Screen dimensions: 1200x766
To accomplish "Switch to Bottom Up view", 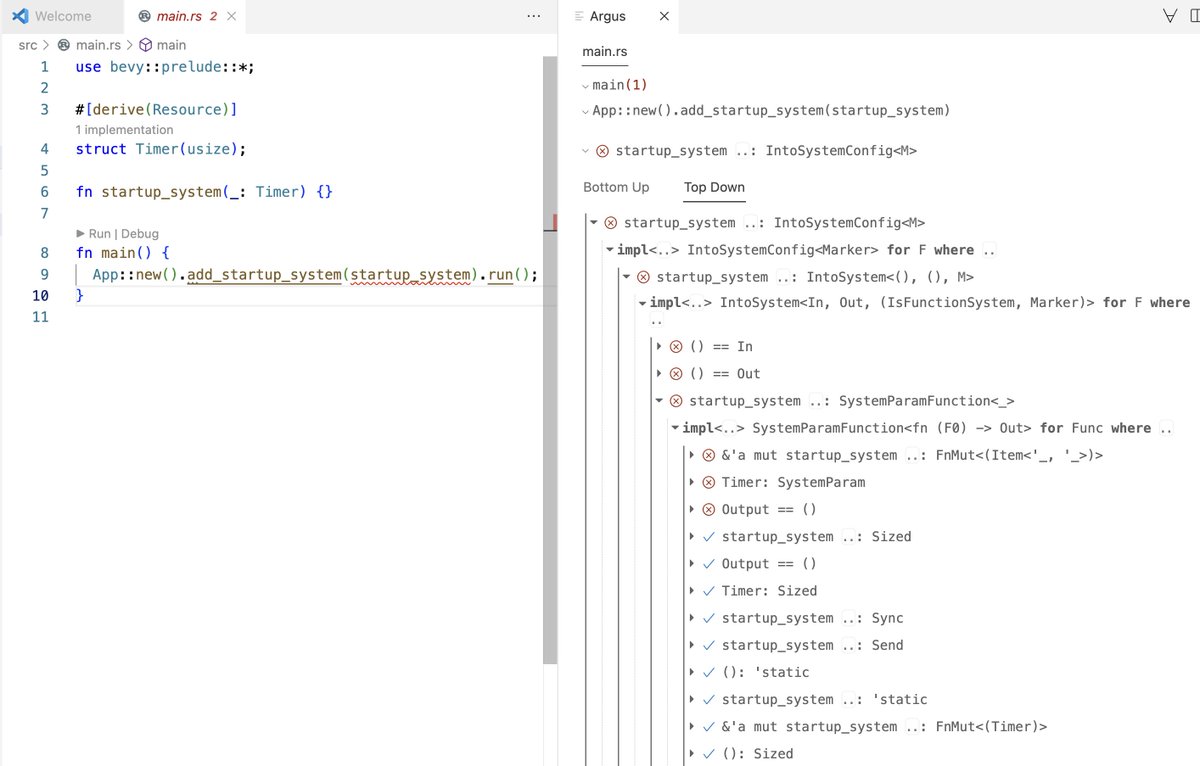I will 616,187.
